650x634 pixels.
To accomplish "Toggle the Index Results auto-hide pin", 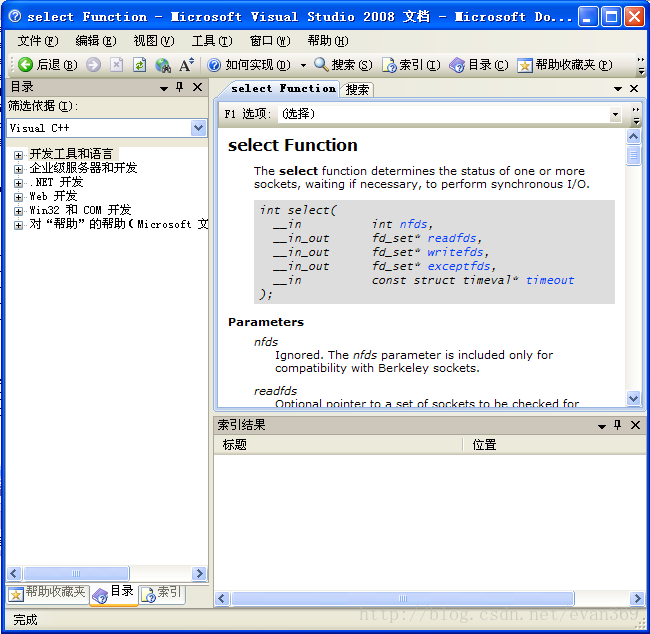I will (x=618, y=425).
